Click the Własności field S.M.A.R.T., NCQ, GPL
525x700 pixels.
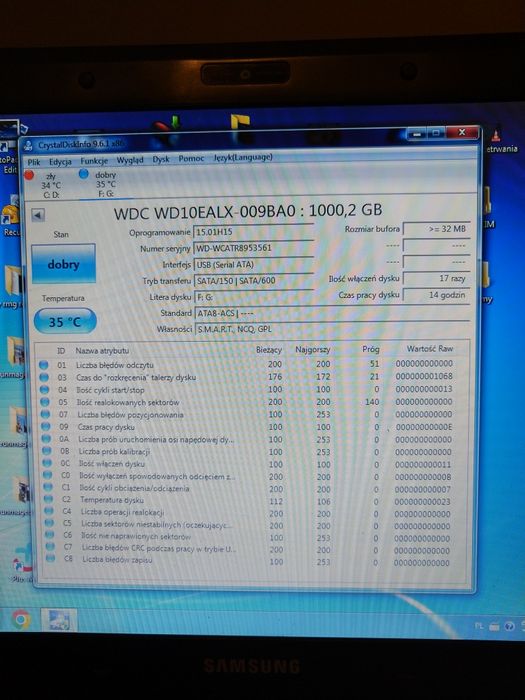[x=332, y=329]
